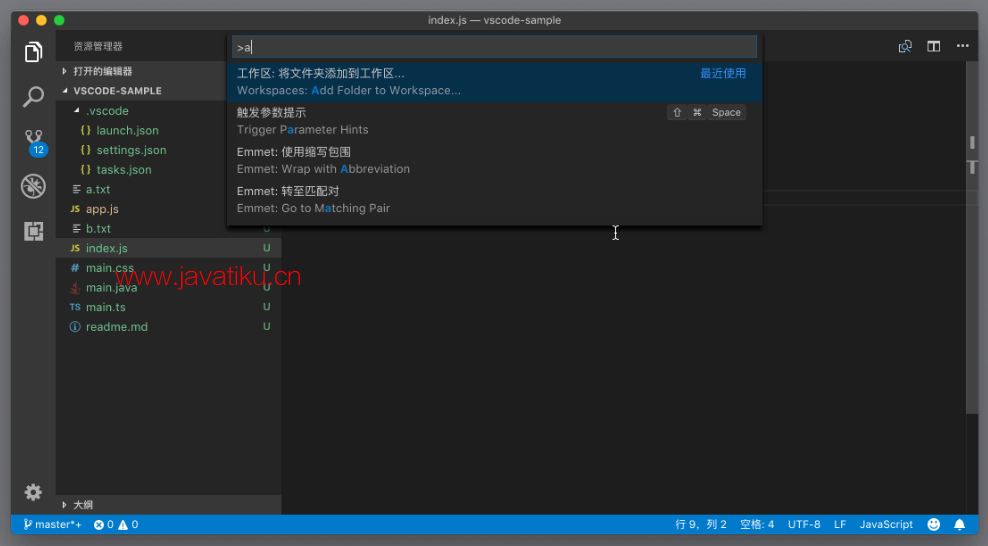
Task: Open the notifications bell icon
Action: pyautogui.click(x=960, y=524)
